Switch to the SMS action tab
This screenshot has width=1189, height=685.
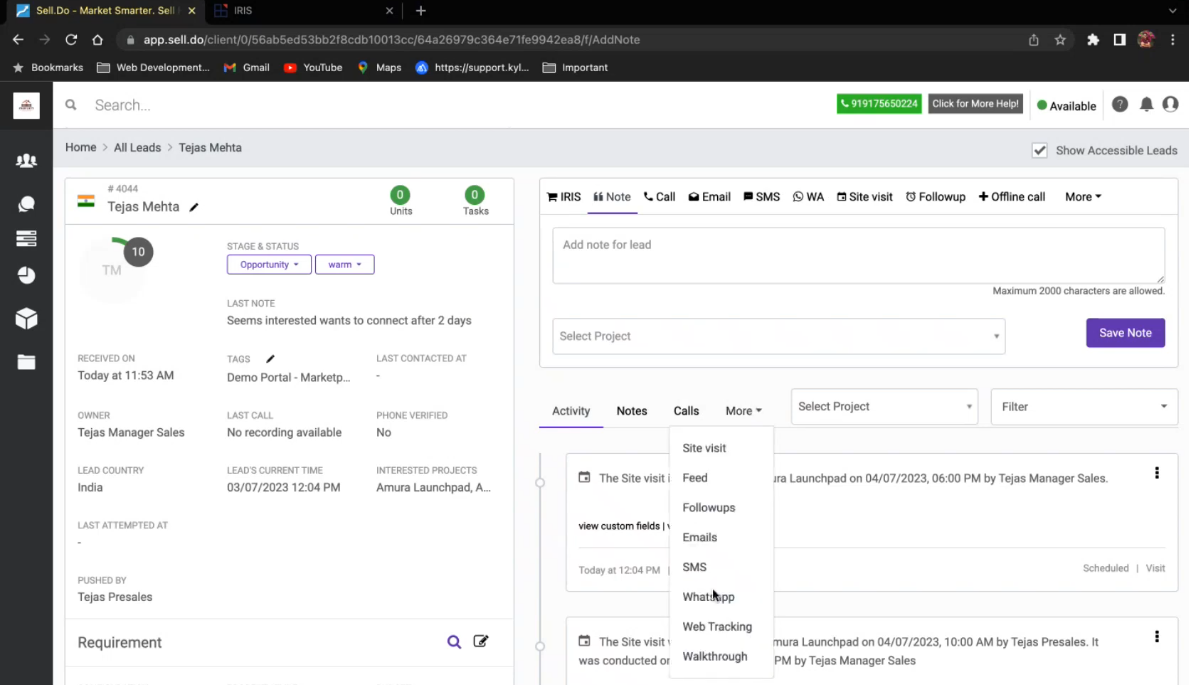[761, 196]
